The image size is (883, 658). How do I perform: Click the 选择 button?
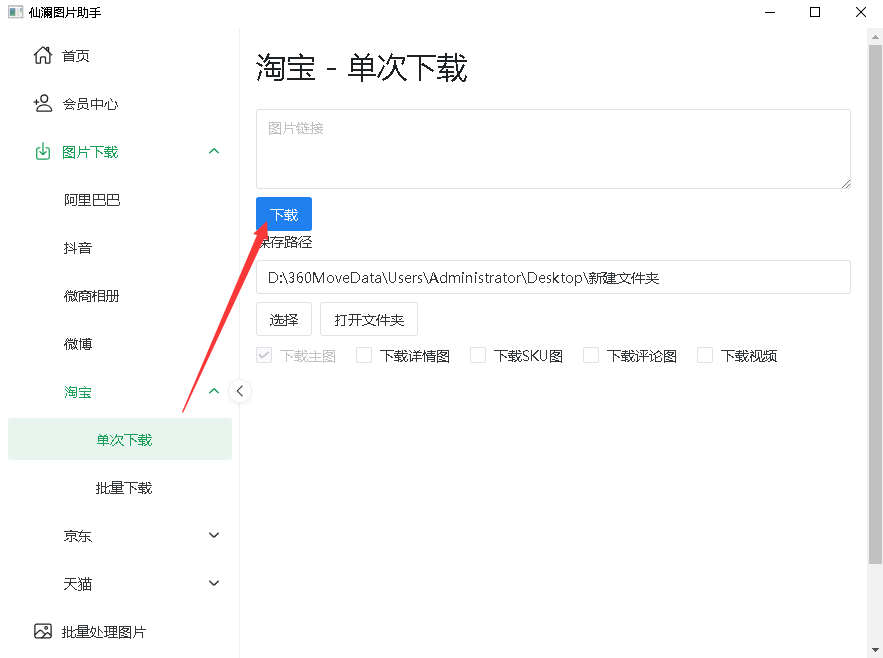284,319
